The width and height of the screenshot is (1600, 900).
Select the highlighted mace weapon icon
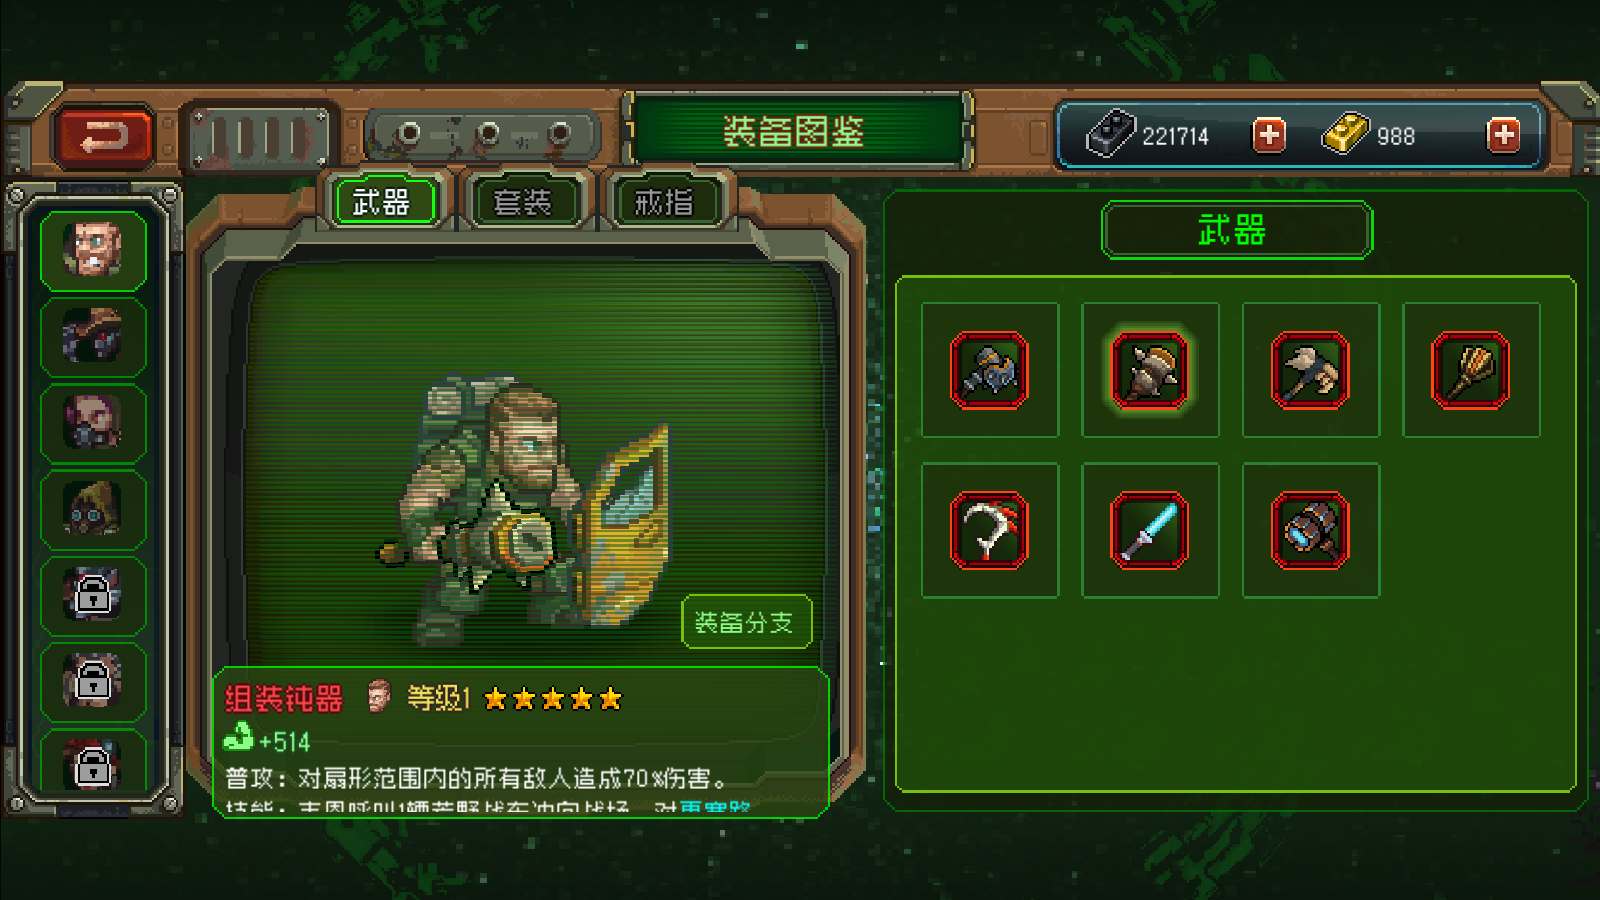pos(1150,370)
